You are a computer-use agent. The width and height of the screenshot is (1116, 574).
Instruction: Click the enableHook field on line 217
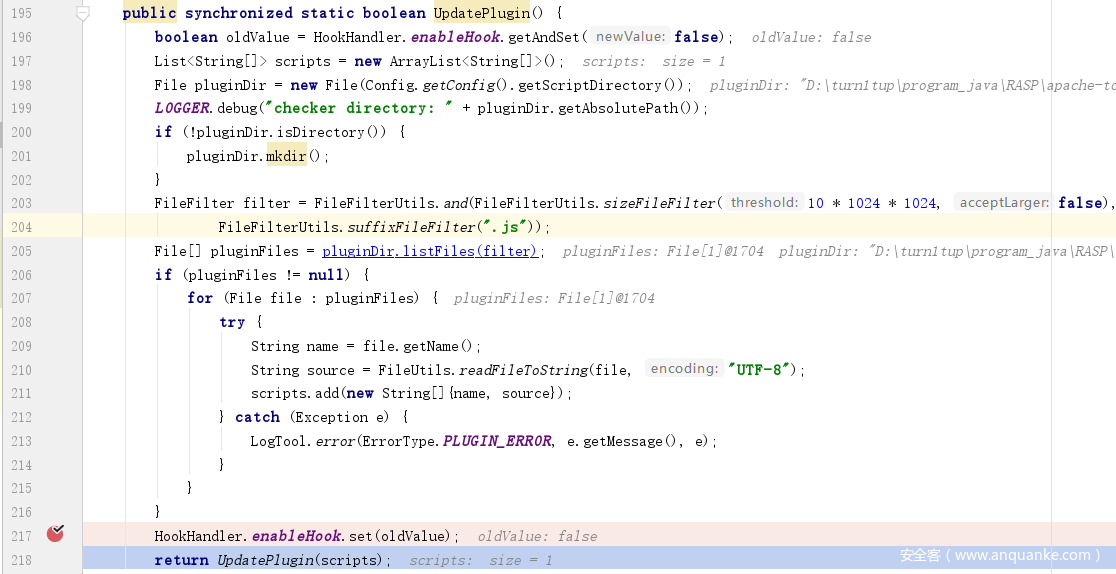pos(297,536)
